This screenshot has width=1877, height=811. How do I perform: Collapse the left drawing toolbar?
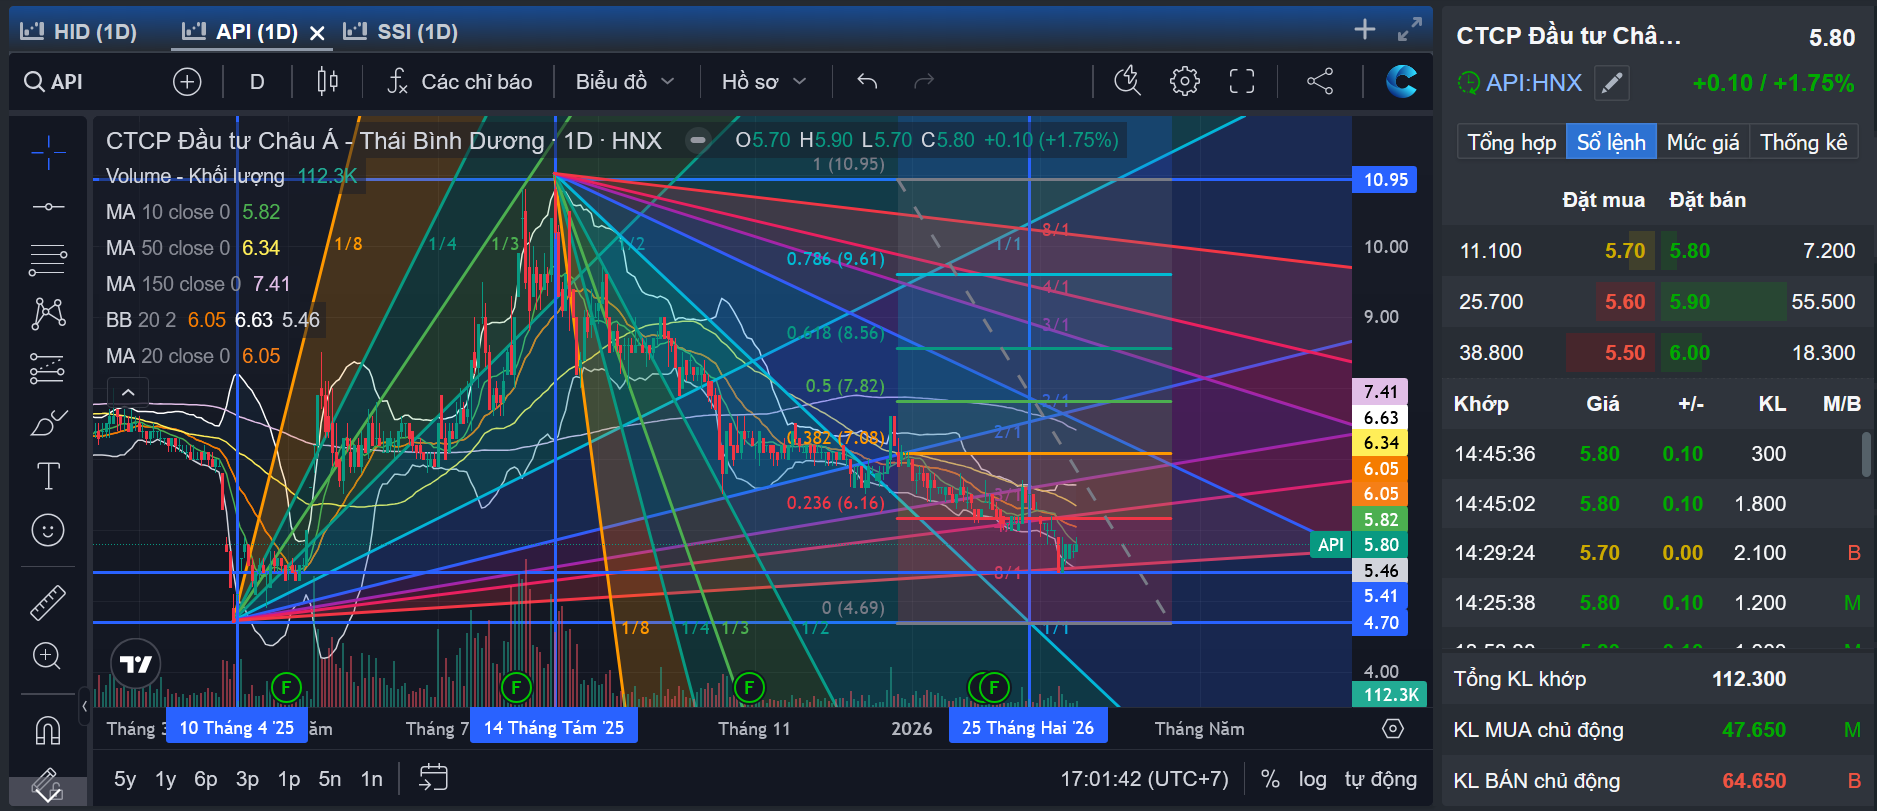coord(84,706)
